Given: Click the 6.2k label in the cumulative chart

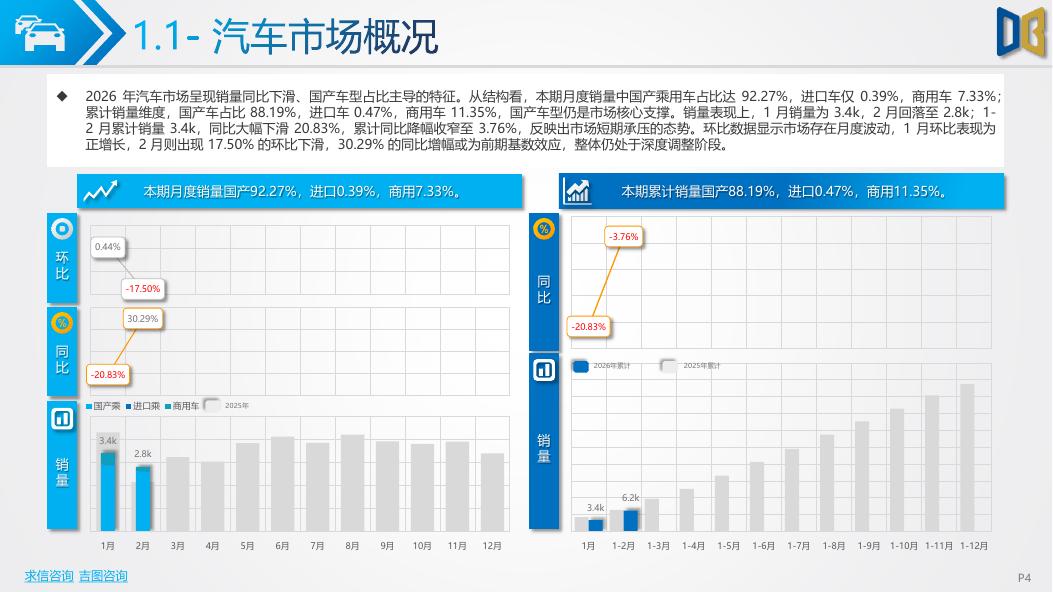Looking at the screenshot, I should pyautogui.click(x=630, y=497).
